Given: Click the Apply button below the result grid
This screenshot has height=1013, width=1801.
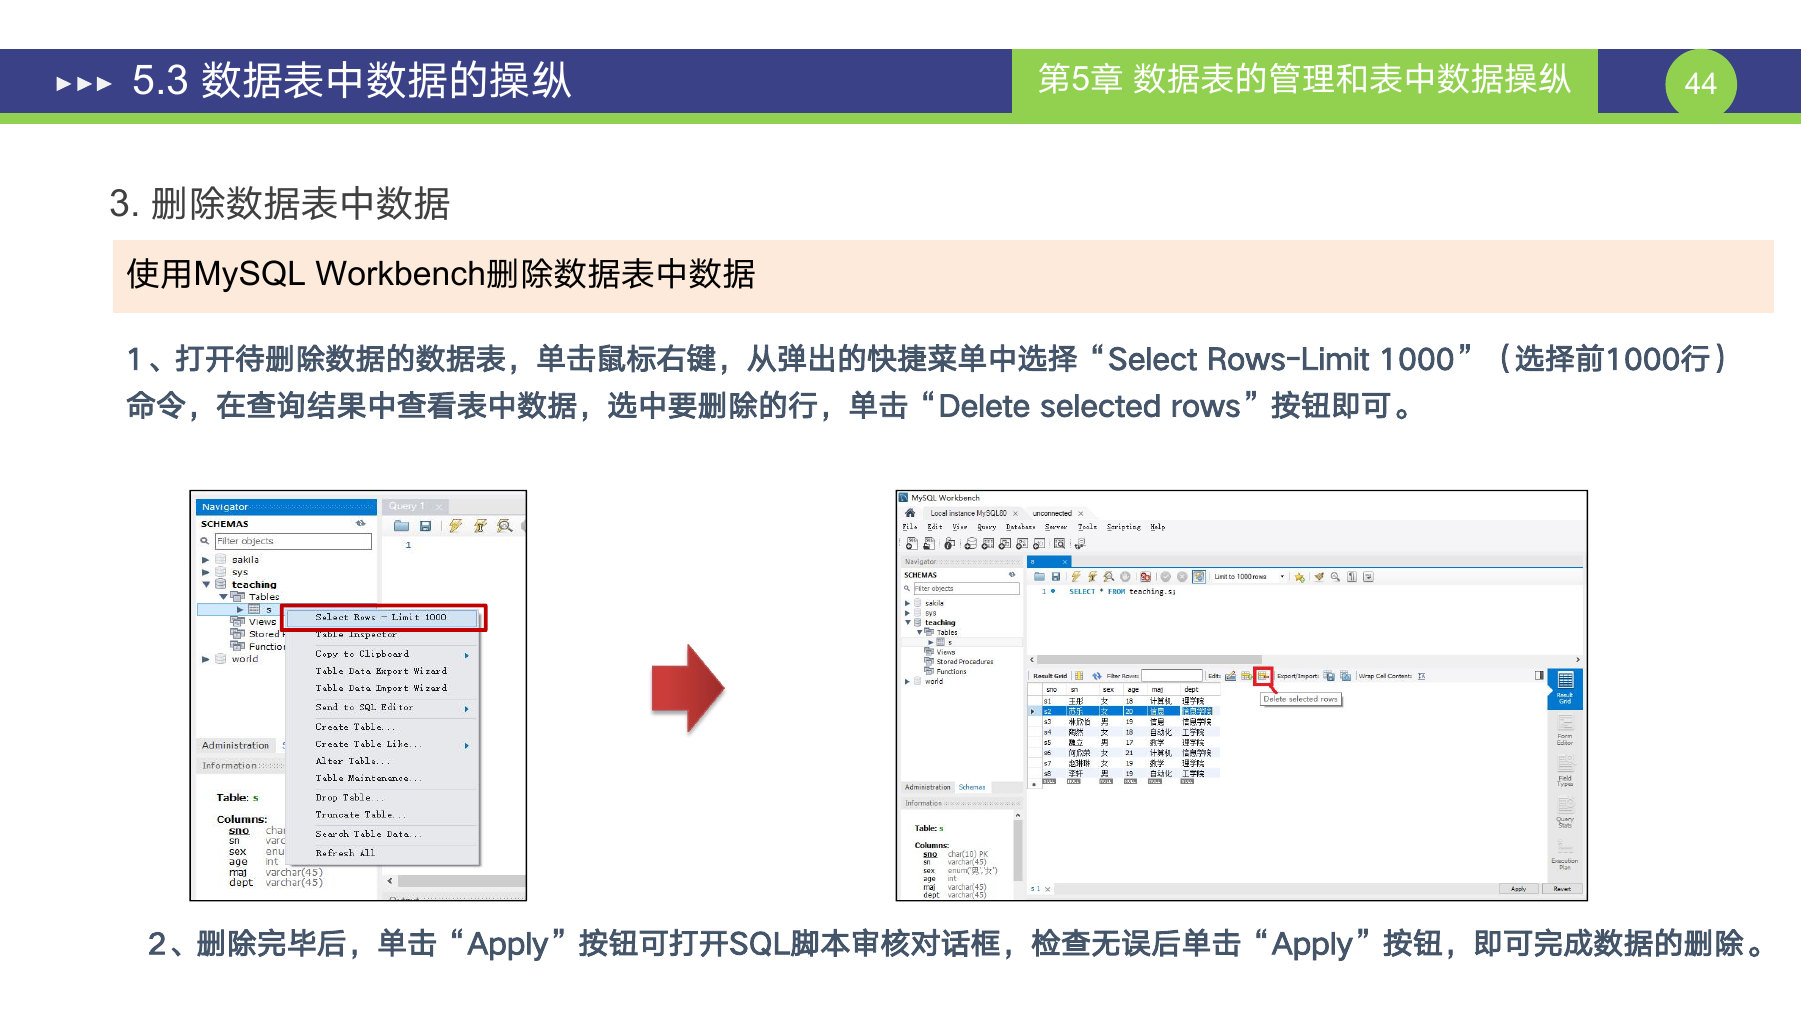Looking at the screenshot, I should point(1518,889).
